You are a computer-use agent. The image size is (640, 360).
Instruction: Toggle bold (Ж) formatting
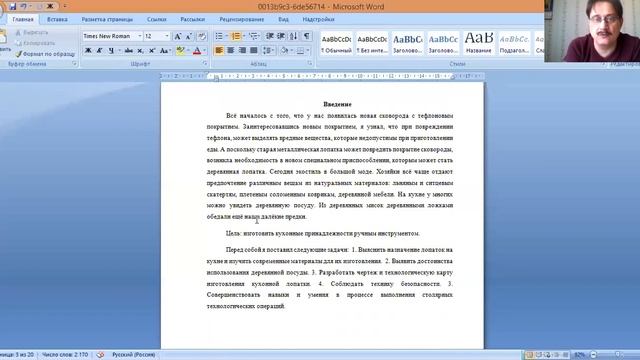coord(88,51)
